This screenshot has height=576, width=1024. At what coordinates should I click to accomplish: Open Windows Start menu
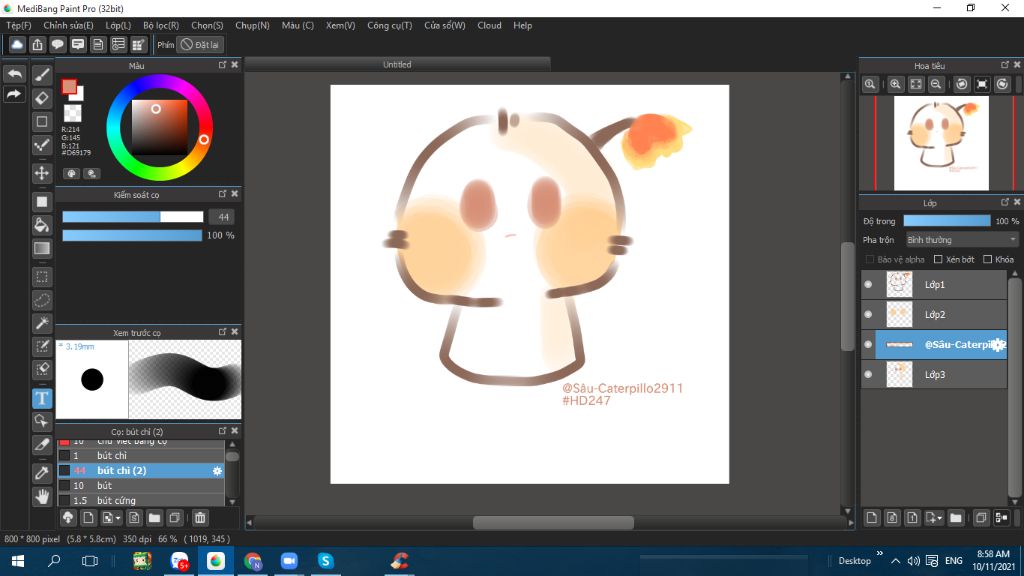[x=18, y=561]
